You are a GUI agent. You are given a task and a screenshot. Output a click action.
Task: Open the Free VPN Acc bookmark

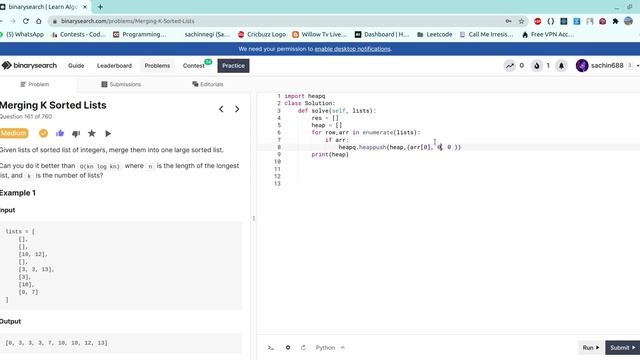click(x=548, y=35)
